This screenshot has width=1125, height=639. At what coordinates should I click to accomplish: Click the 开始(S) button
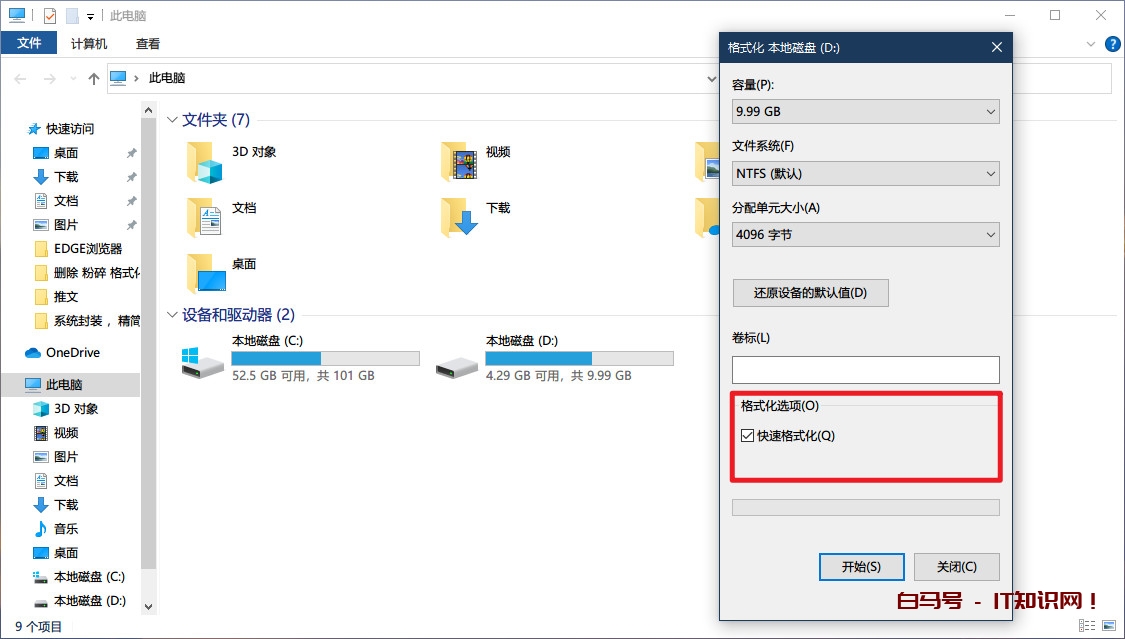[861, 567]
